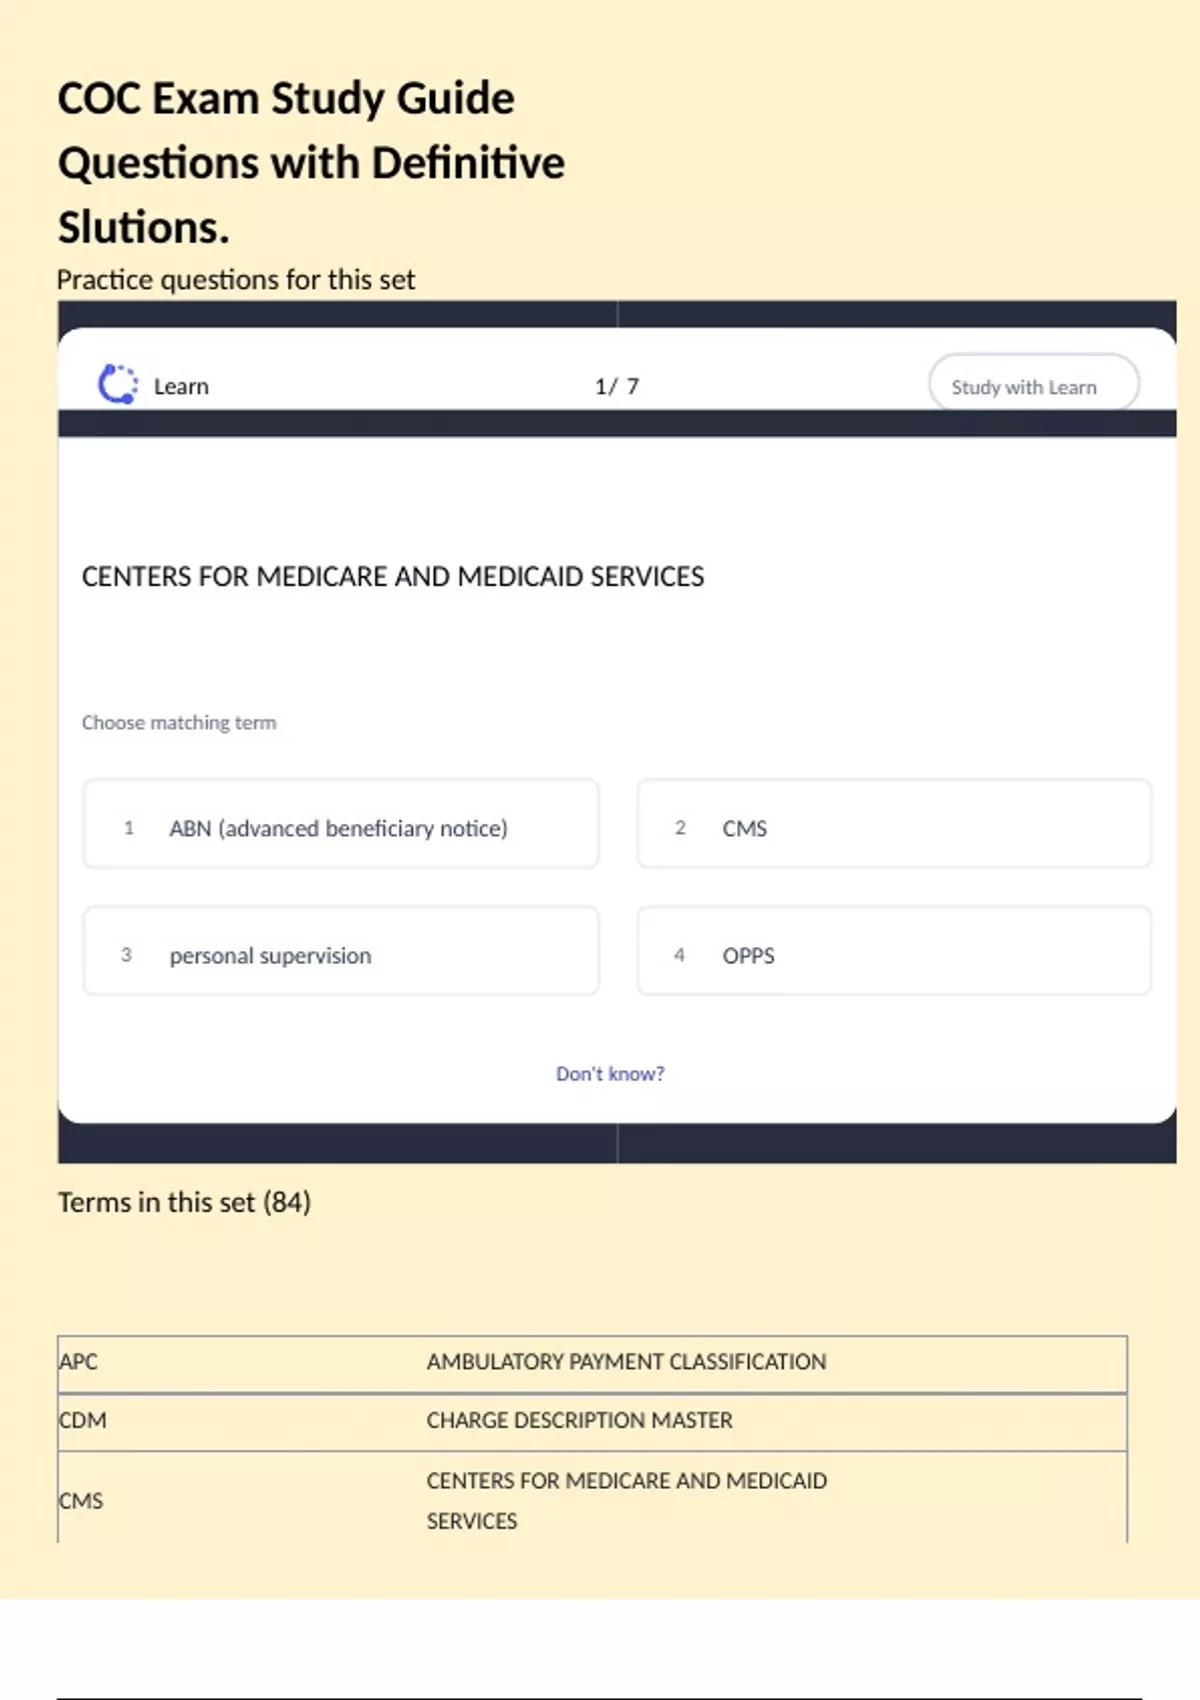Screen dimensions: 1200x1700
Task: Click the number 1 badge on ABN option
Action: point(128,828)
